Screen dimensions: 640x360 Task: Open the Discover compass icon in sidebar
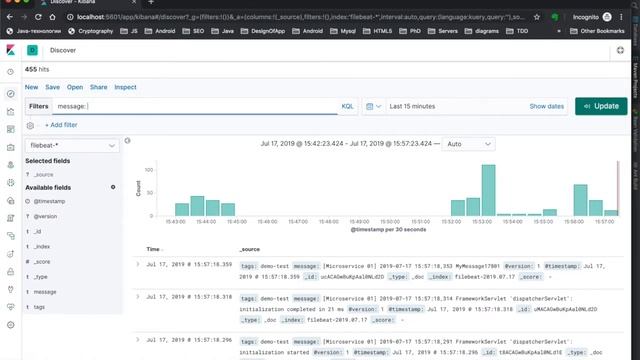[11, 94]
